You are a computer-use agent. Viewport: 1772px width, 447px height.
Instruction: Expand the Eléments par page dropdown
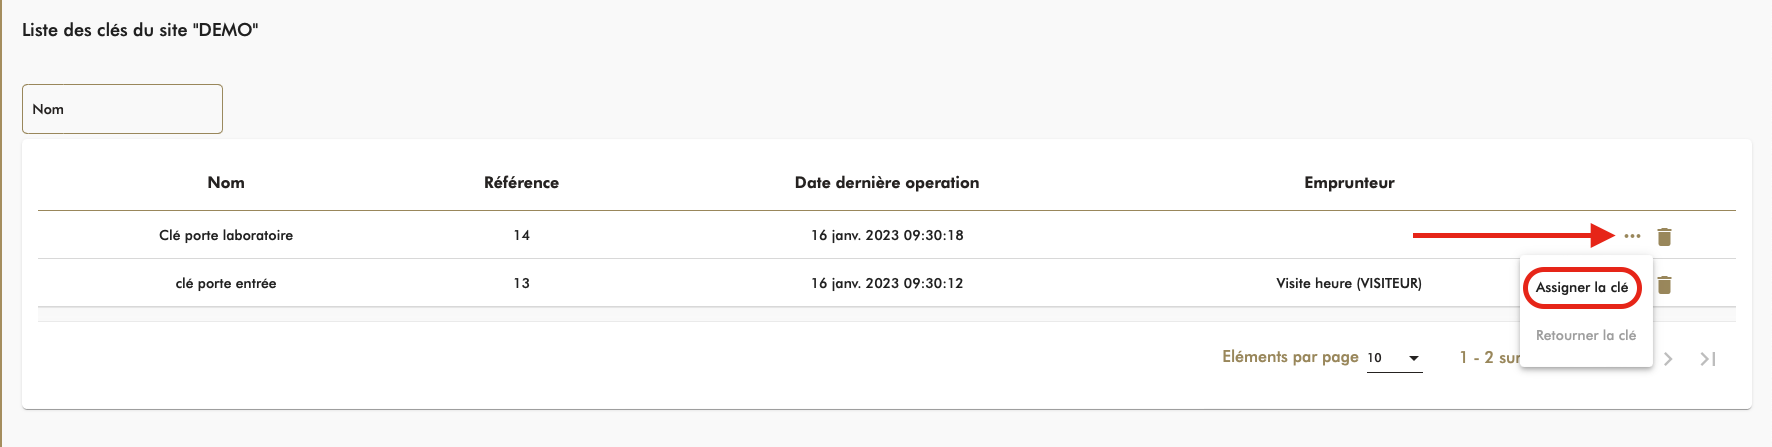1394,358
